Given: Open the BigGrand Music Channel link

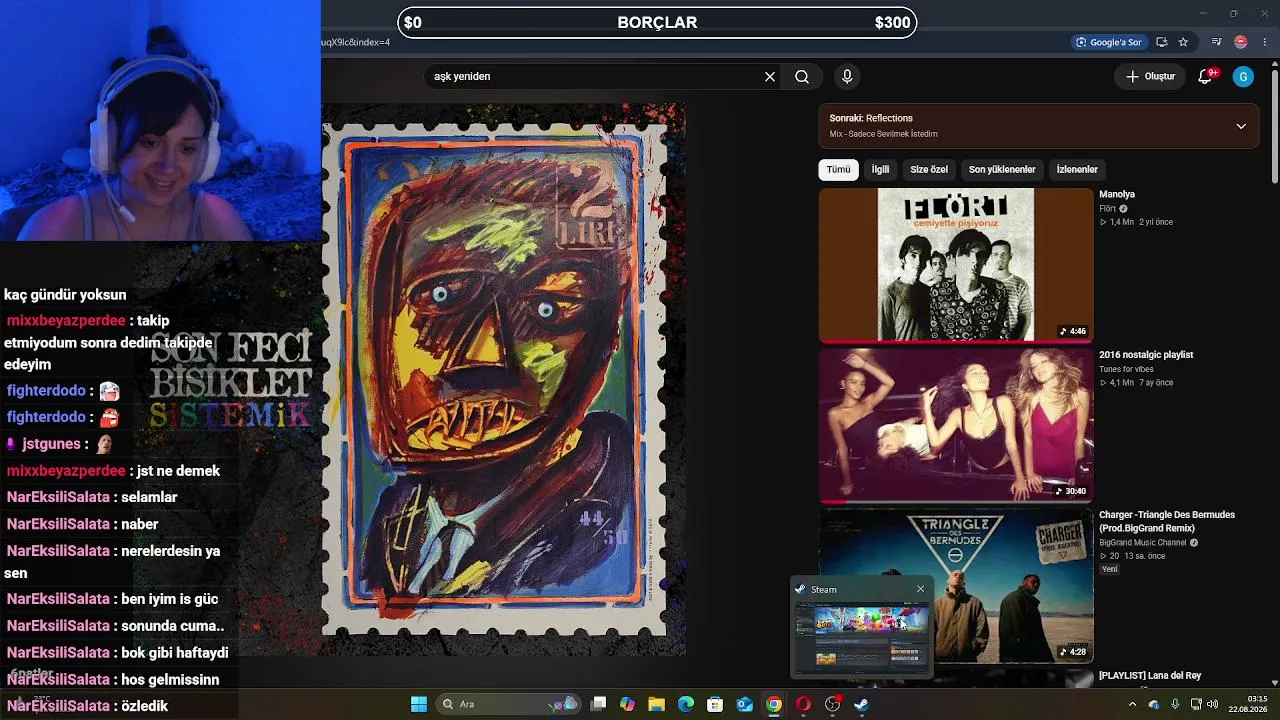Looking at the screenshot, I should click(x=1142, y=543).
